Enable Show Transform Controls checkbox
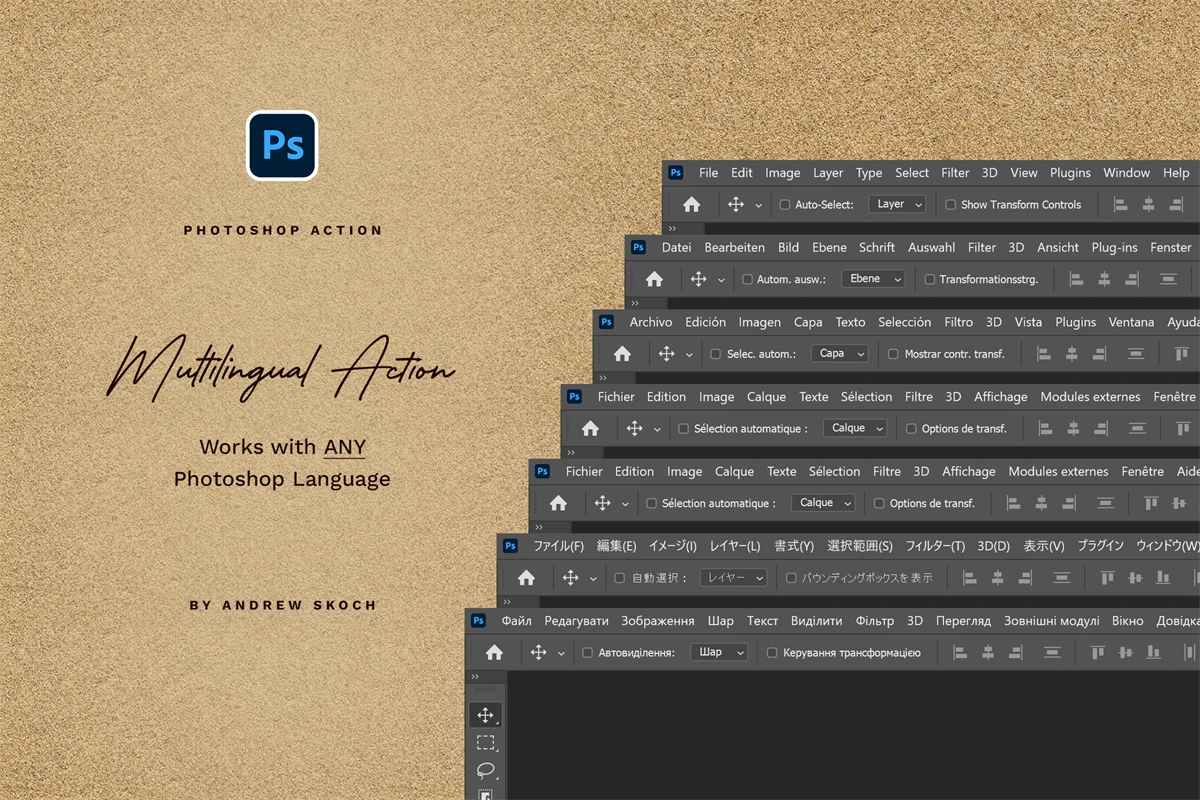Image resolution: width=1200 pixels, height=800 pixels. 951,205
